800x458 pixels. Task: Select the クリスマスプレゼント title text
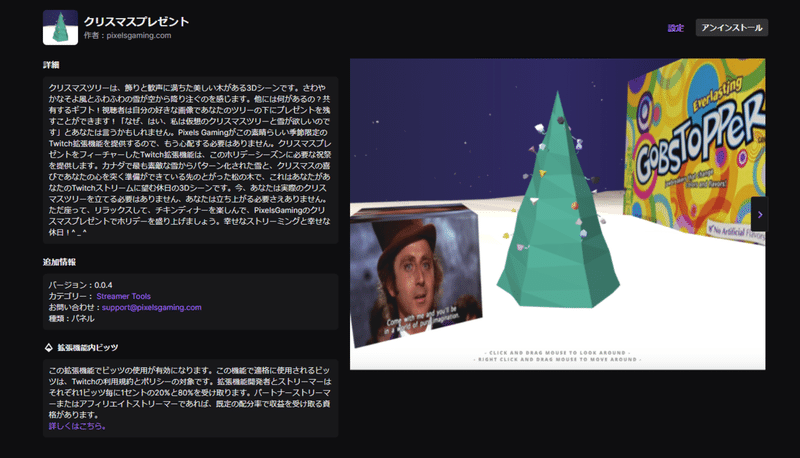pyautogui.click(x=136, y=22)
